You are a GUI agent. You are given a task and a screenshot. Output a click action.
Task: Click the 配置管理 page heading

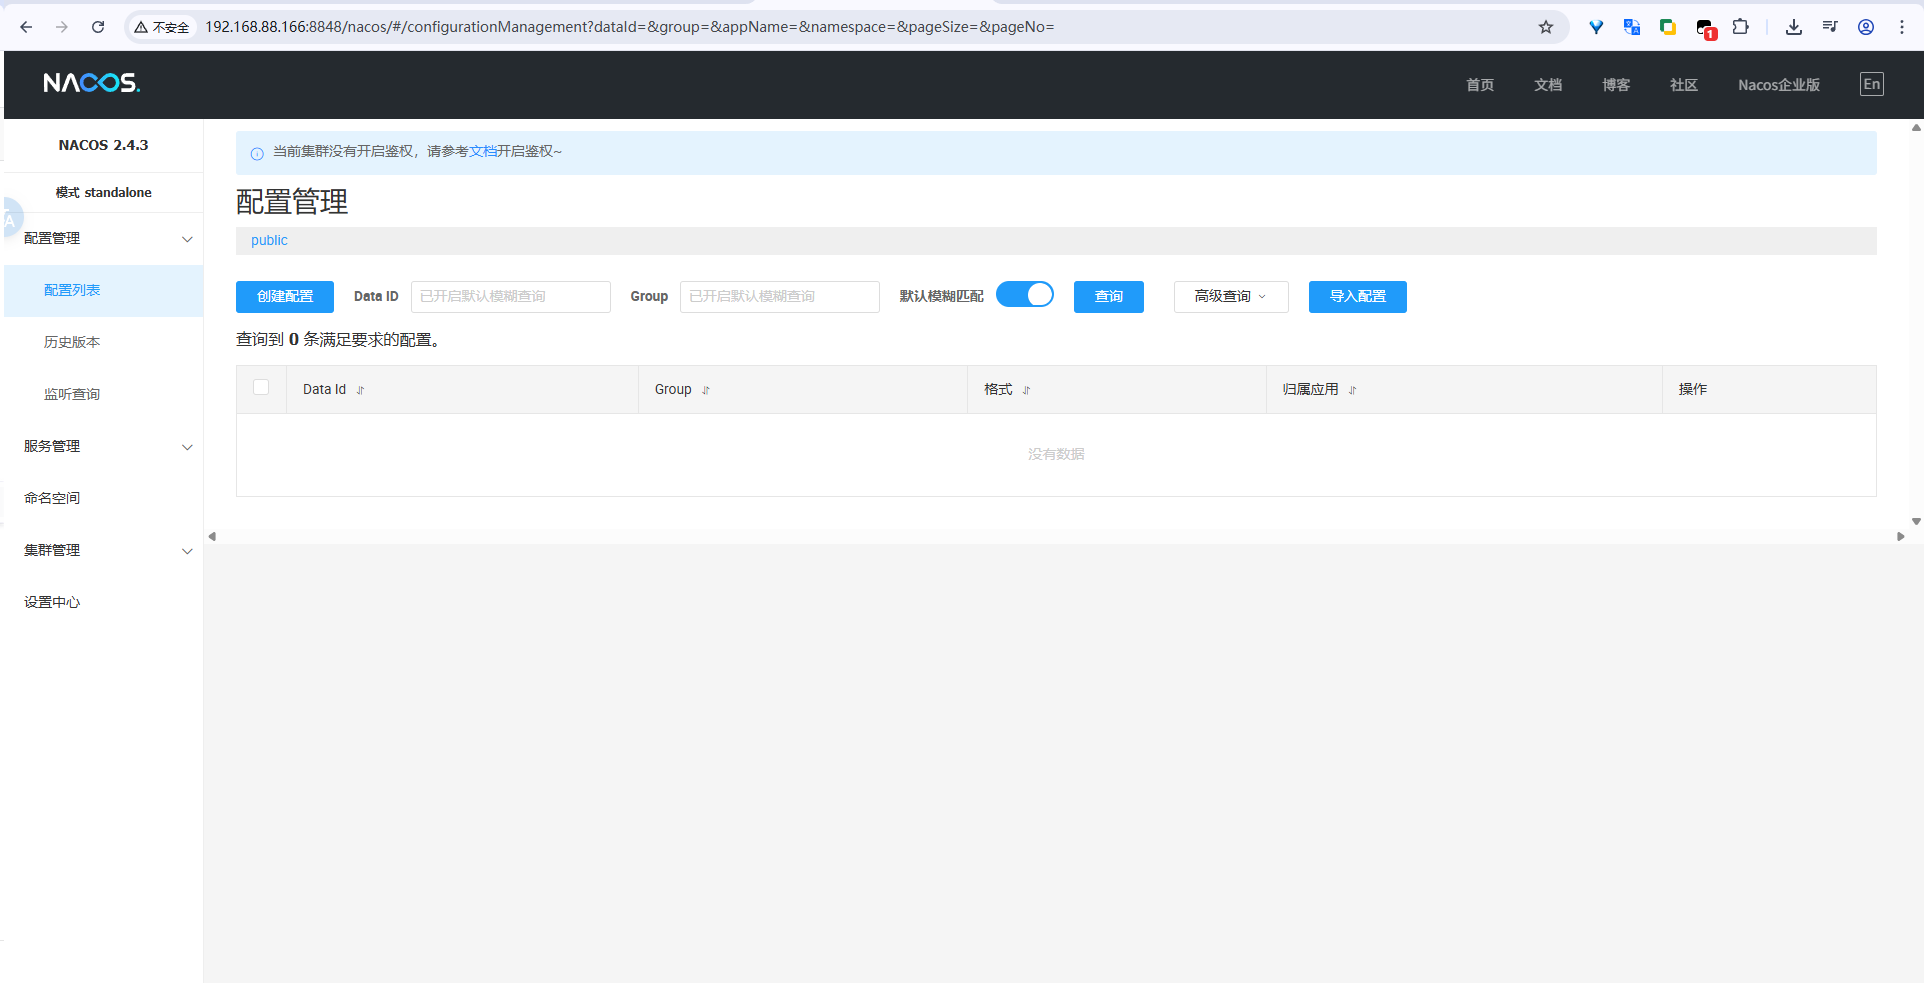(x=292, y=202)
